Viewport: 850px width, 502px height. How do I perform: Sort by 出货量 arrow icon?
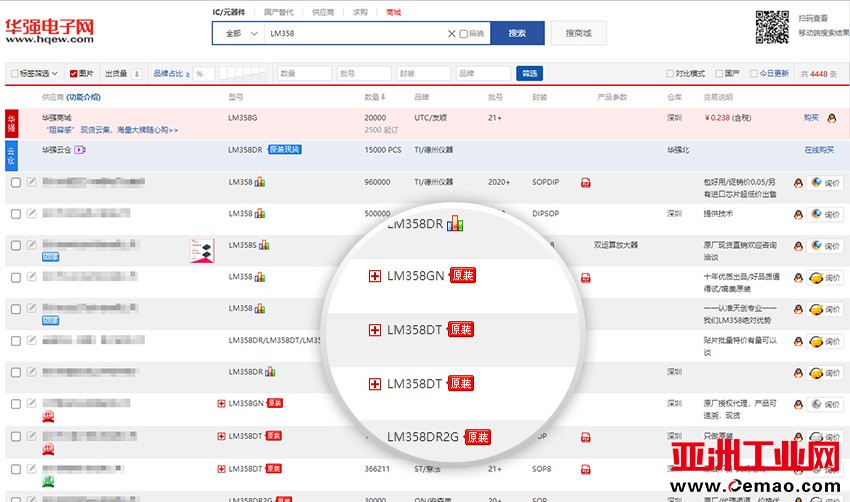coord(137,74)
